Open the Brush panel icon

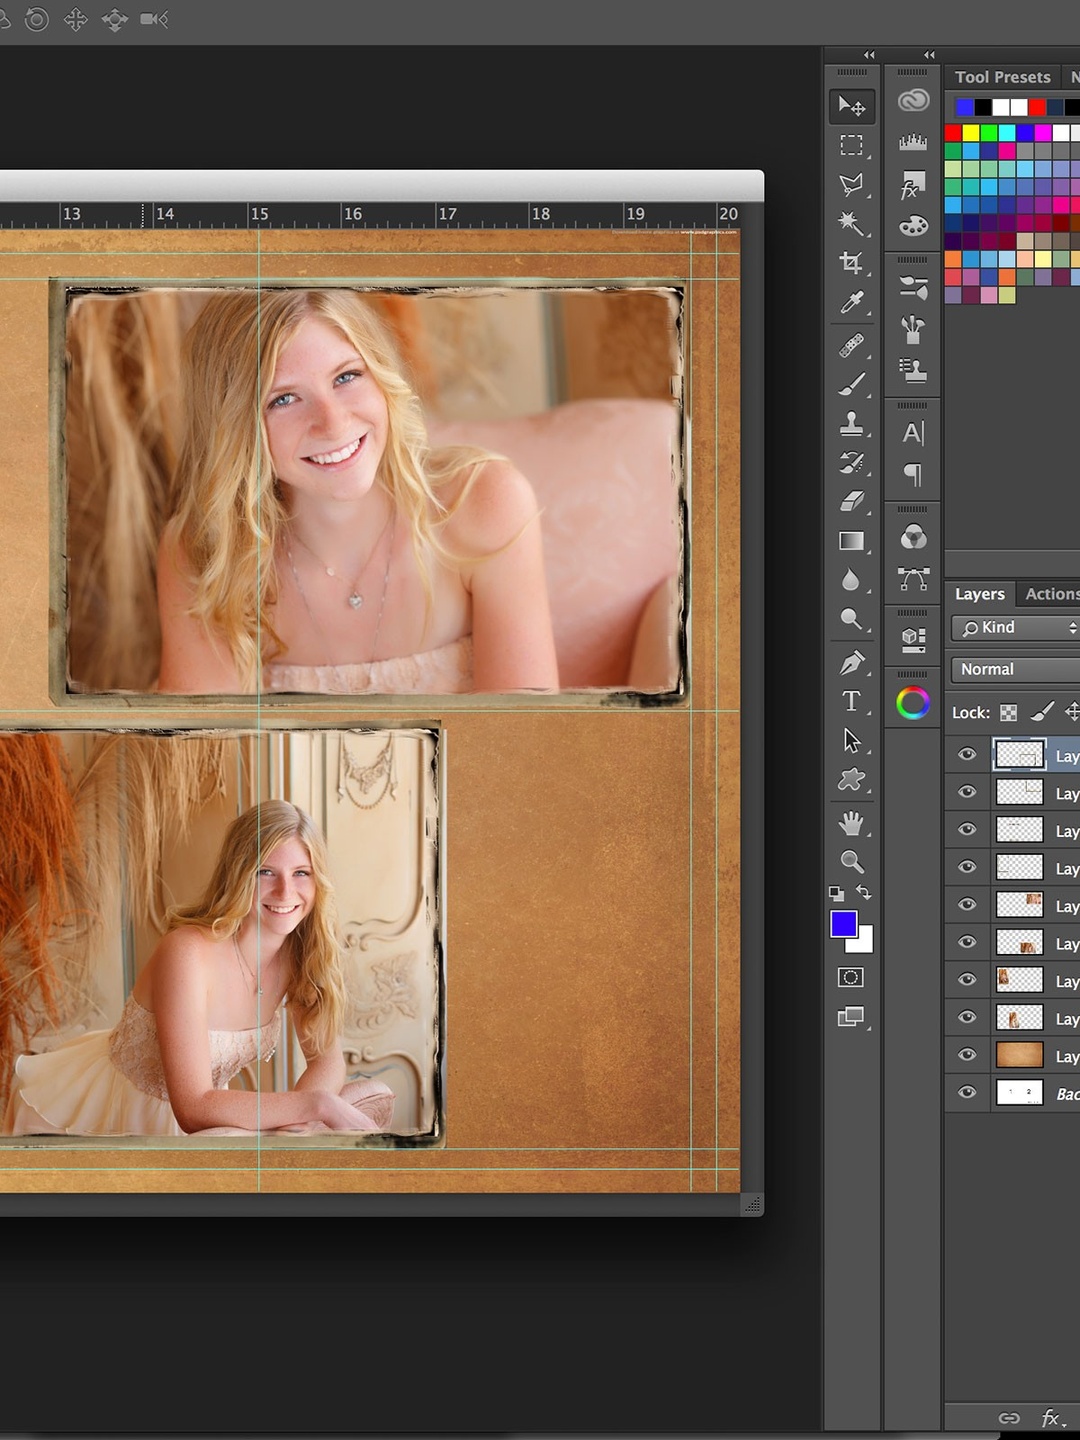(x=913, y=289)
